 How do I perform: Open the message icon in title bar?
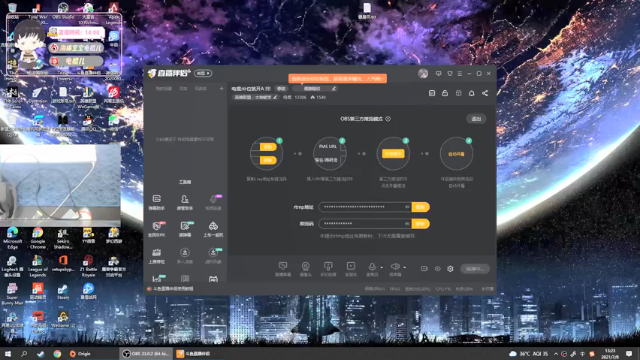click(x=438, y=73)
